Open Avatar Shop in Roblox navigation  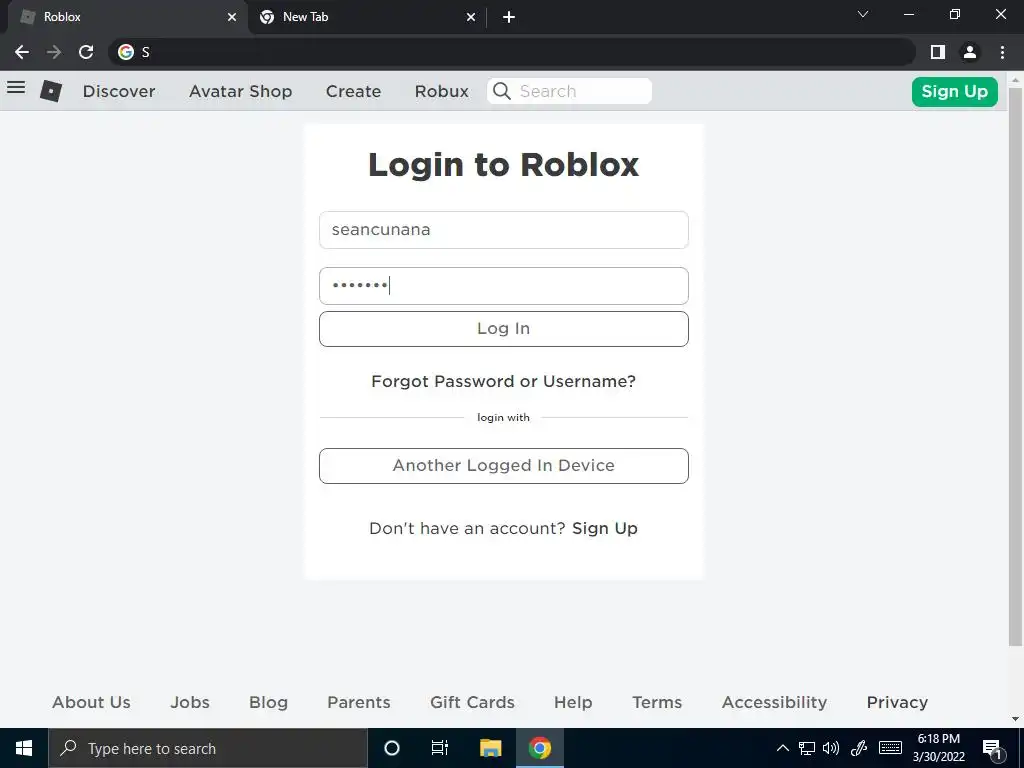point(240,91)
